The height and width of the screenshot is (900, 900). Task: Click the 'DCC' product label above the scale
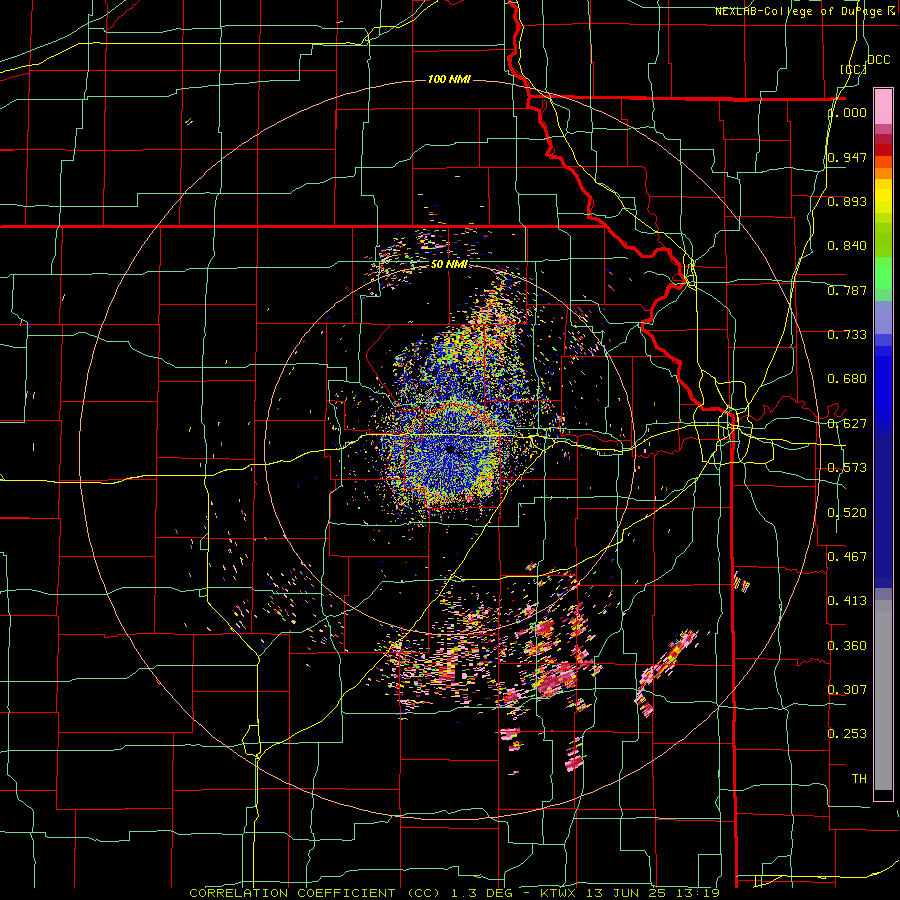click(878, 60)
